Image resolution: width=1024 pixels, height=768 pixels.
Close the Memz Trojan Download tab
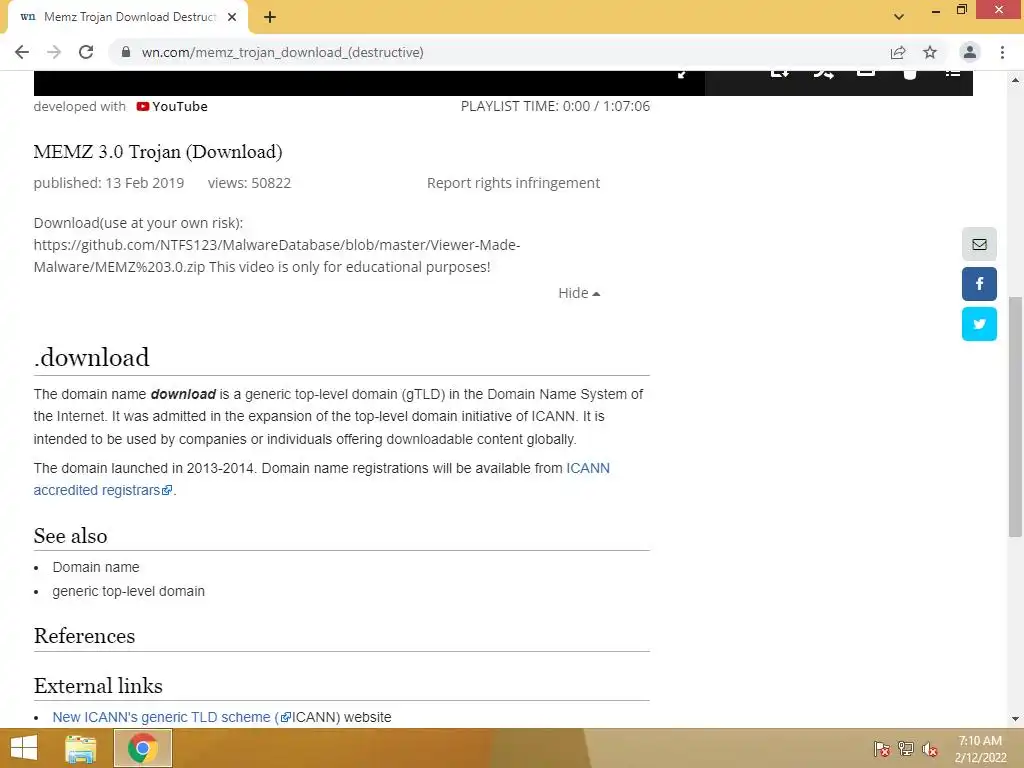pos(232,18)
